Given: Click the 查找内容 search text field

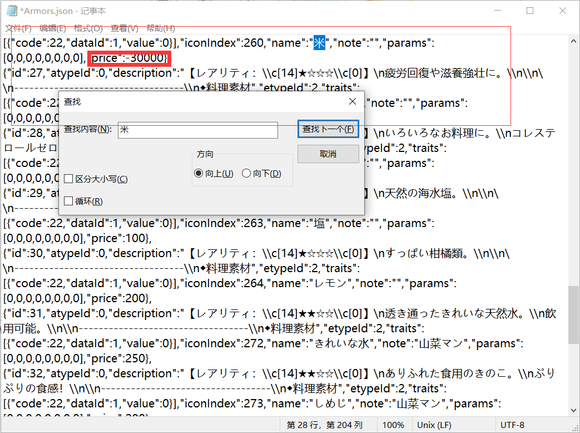Looking at the screenshot, I should coord(198,130).
